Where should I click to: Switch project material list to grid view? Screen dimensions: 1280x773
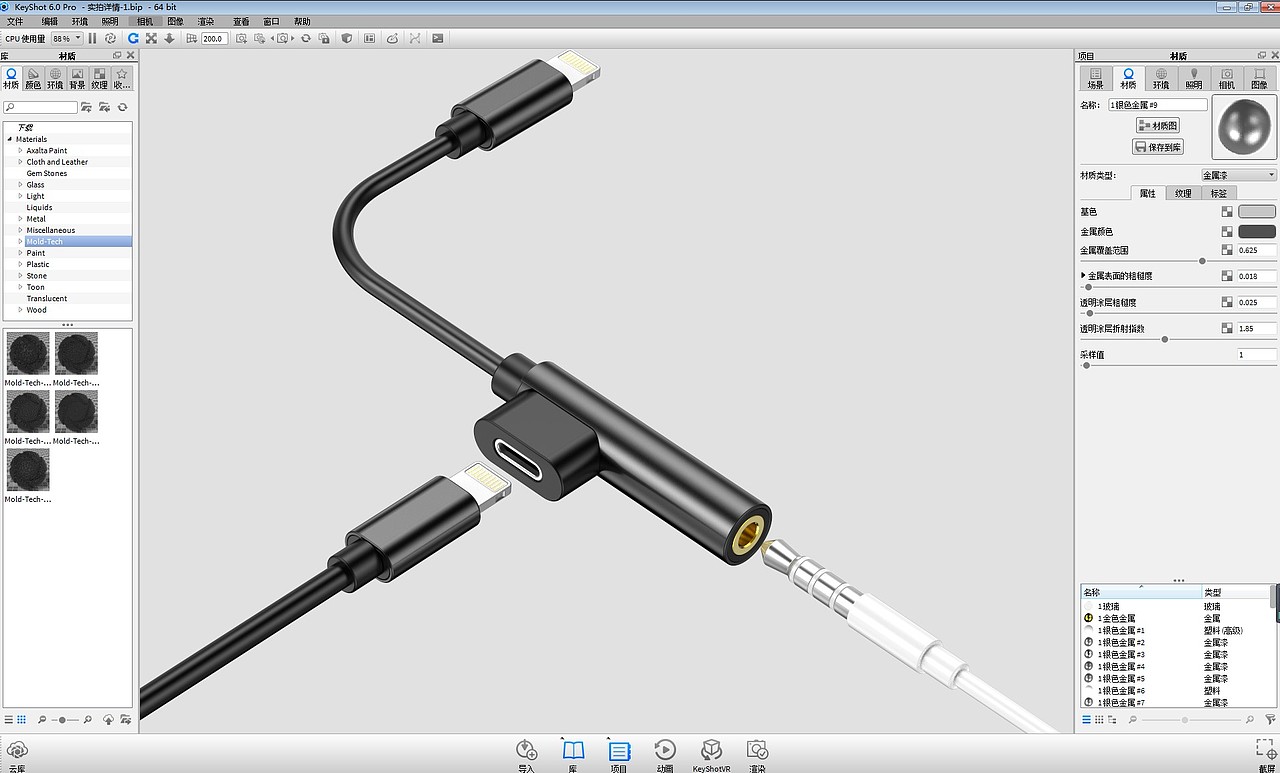1099,720
